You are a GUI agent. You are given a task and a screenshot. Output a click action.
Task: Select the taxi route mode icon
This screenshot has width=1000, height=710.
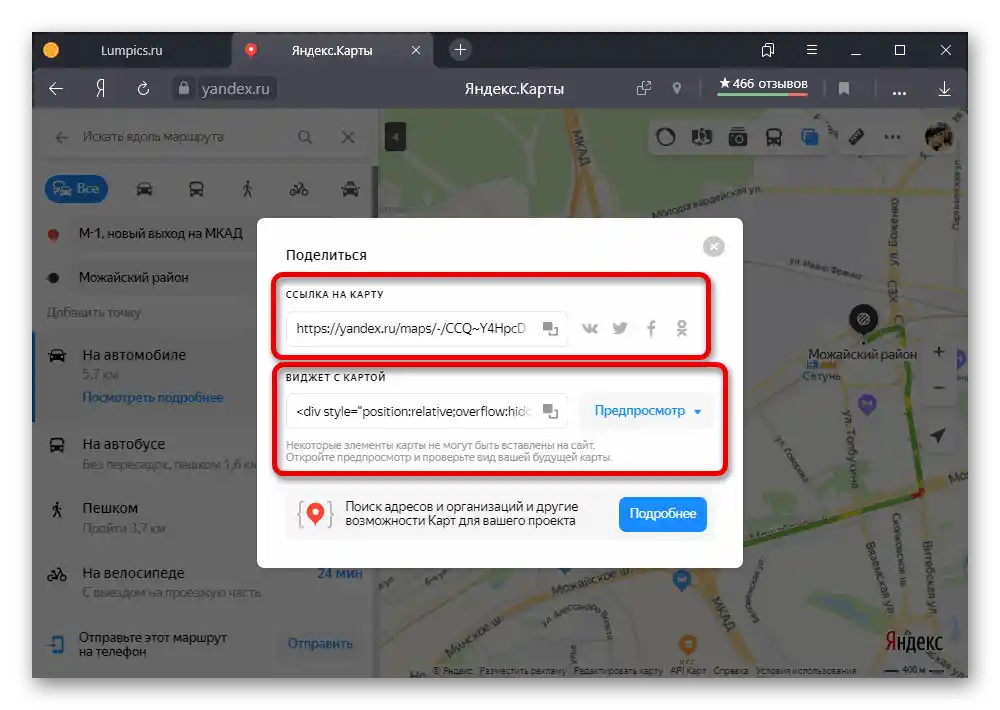(x=350, y=189)
